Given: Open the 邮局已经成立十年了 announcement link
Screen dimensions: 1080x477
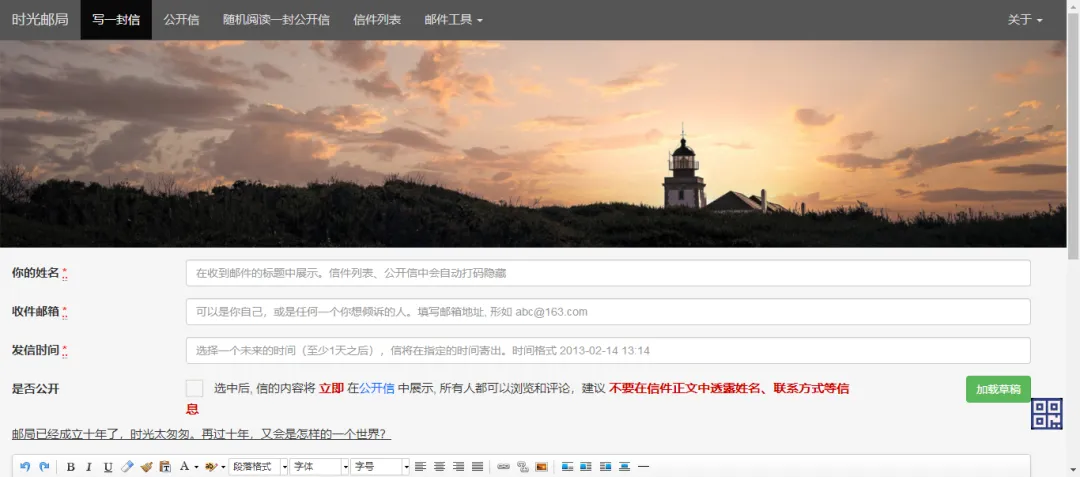Looking at the screenshot, I should click(x=201, y=434).
